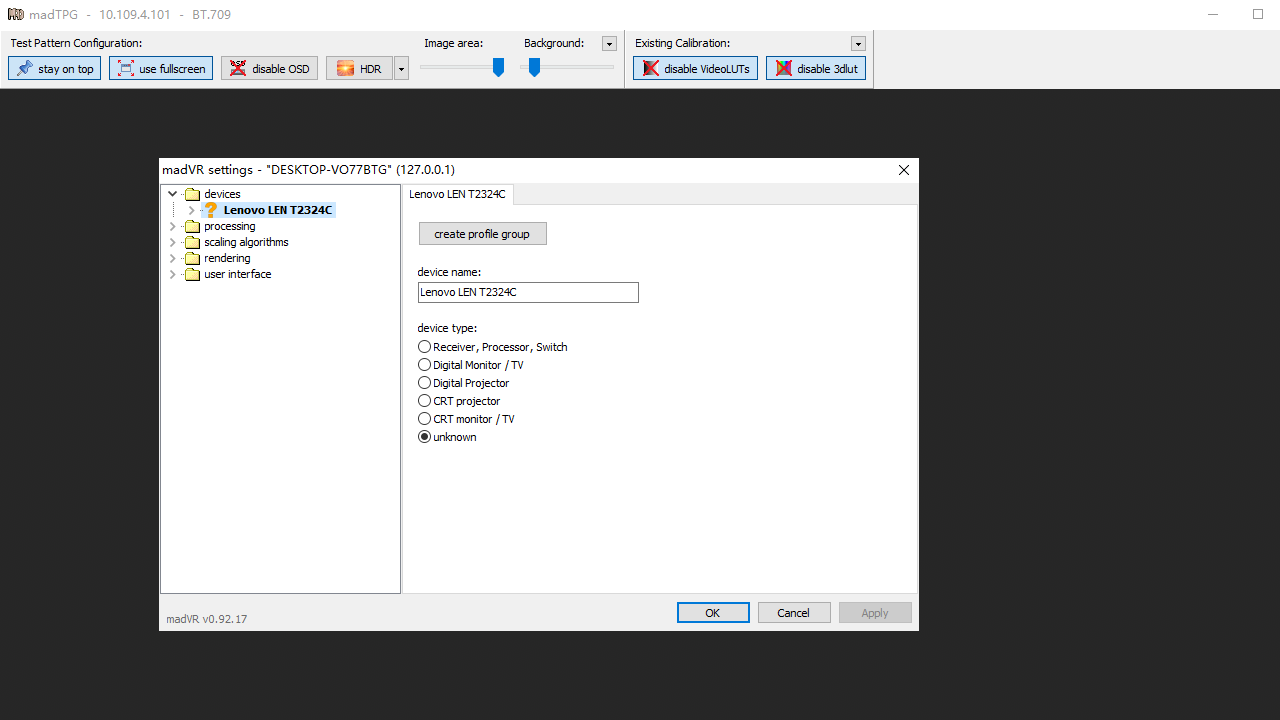The height and width of the screenshot is (720, 1280).
Task: Click the device name text field
Action: (x=527, y=292)
